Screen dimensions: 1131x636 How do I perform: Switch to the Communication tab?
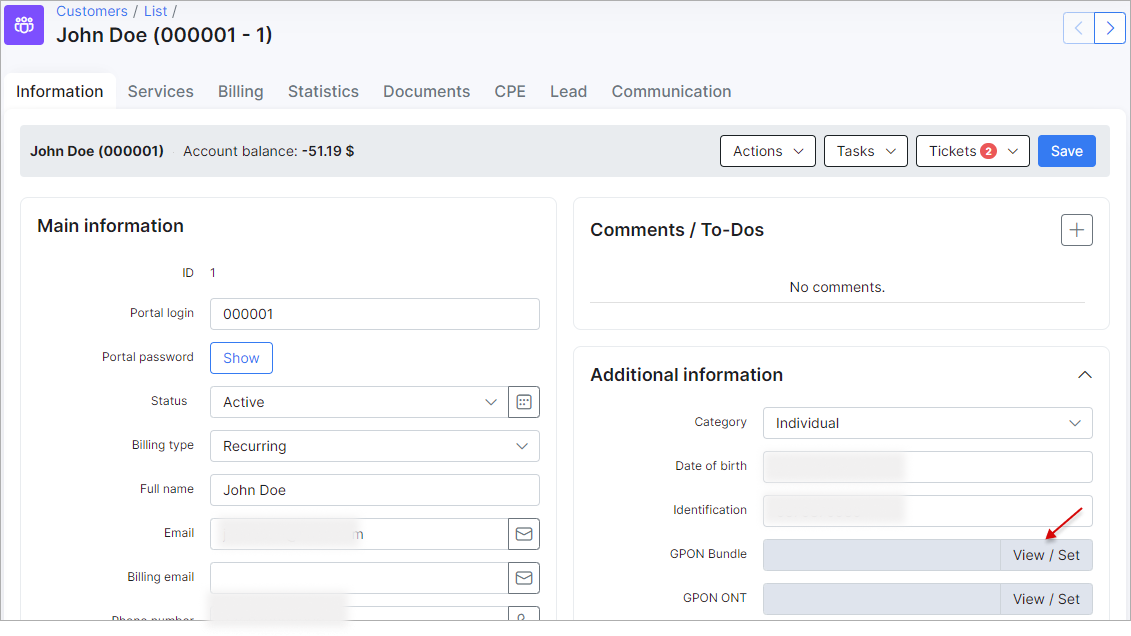point(672,92)
